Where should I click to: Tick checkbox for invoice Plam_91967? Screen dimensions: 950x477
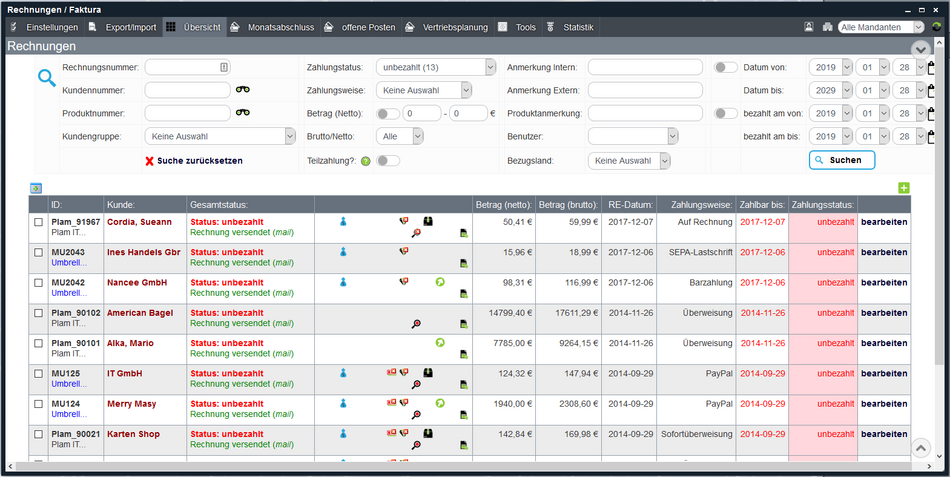(x=38, y=222)
